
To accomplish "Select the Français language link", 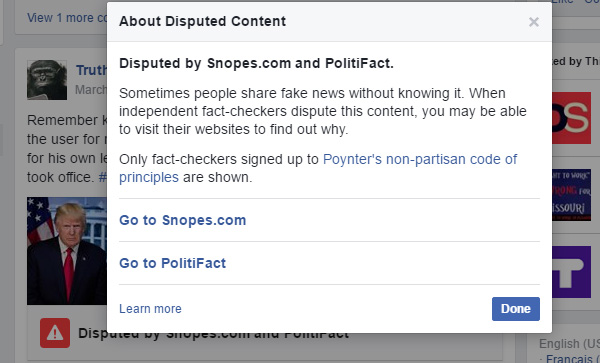I will tap(572, 359).
